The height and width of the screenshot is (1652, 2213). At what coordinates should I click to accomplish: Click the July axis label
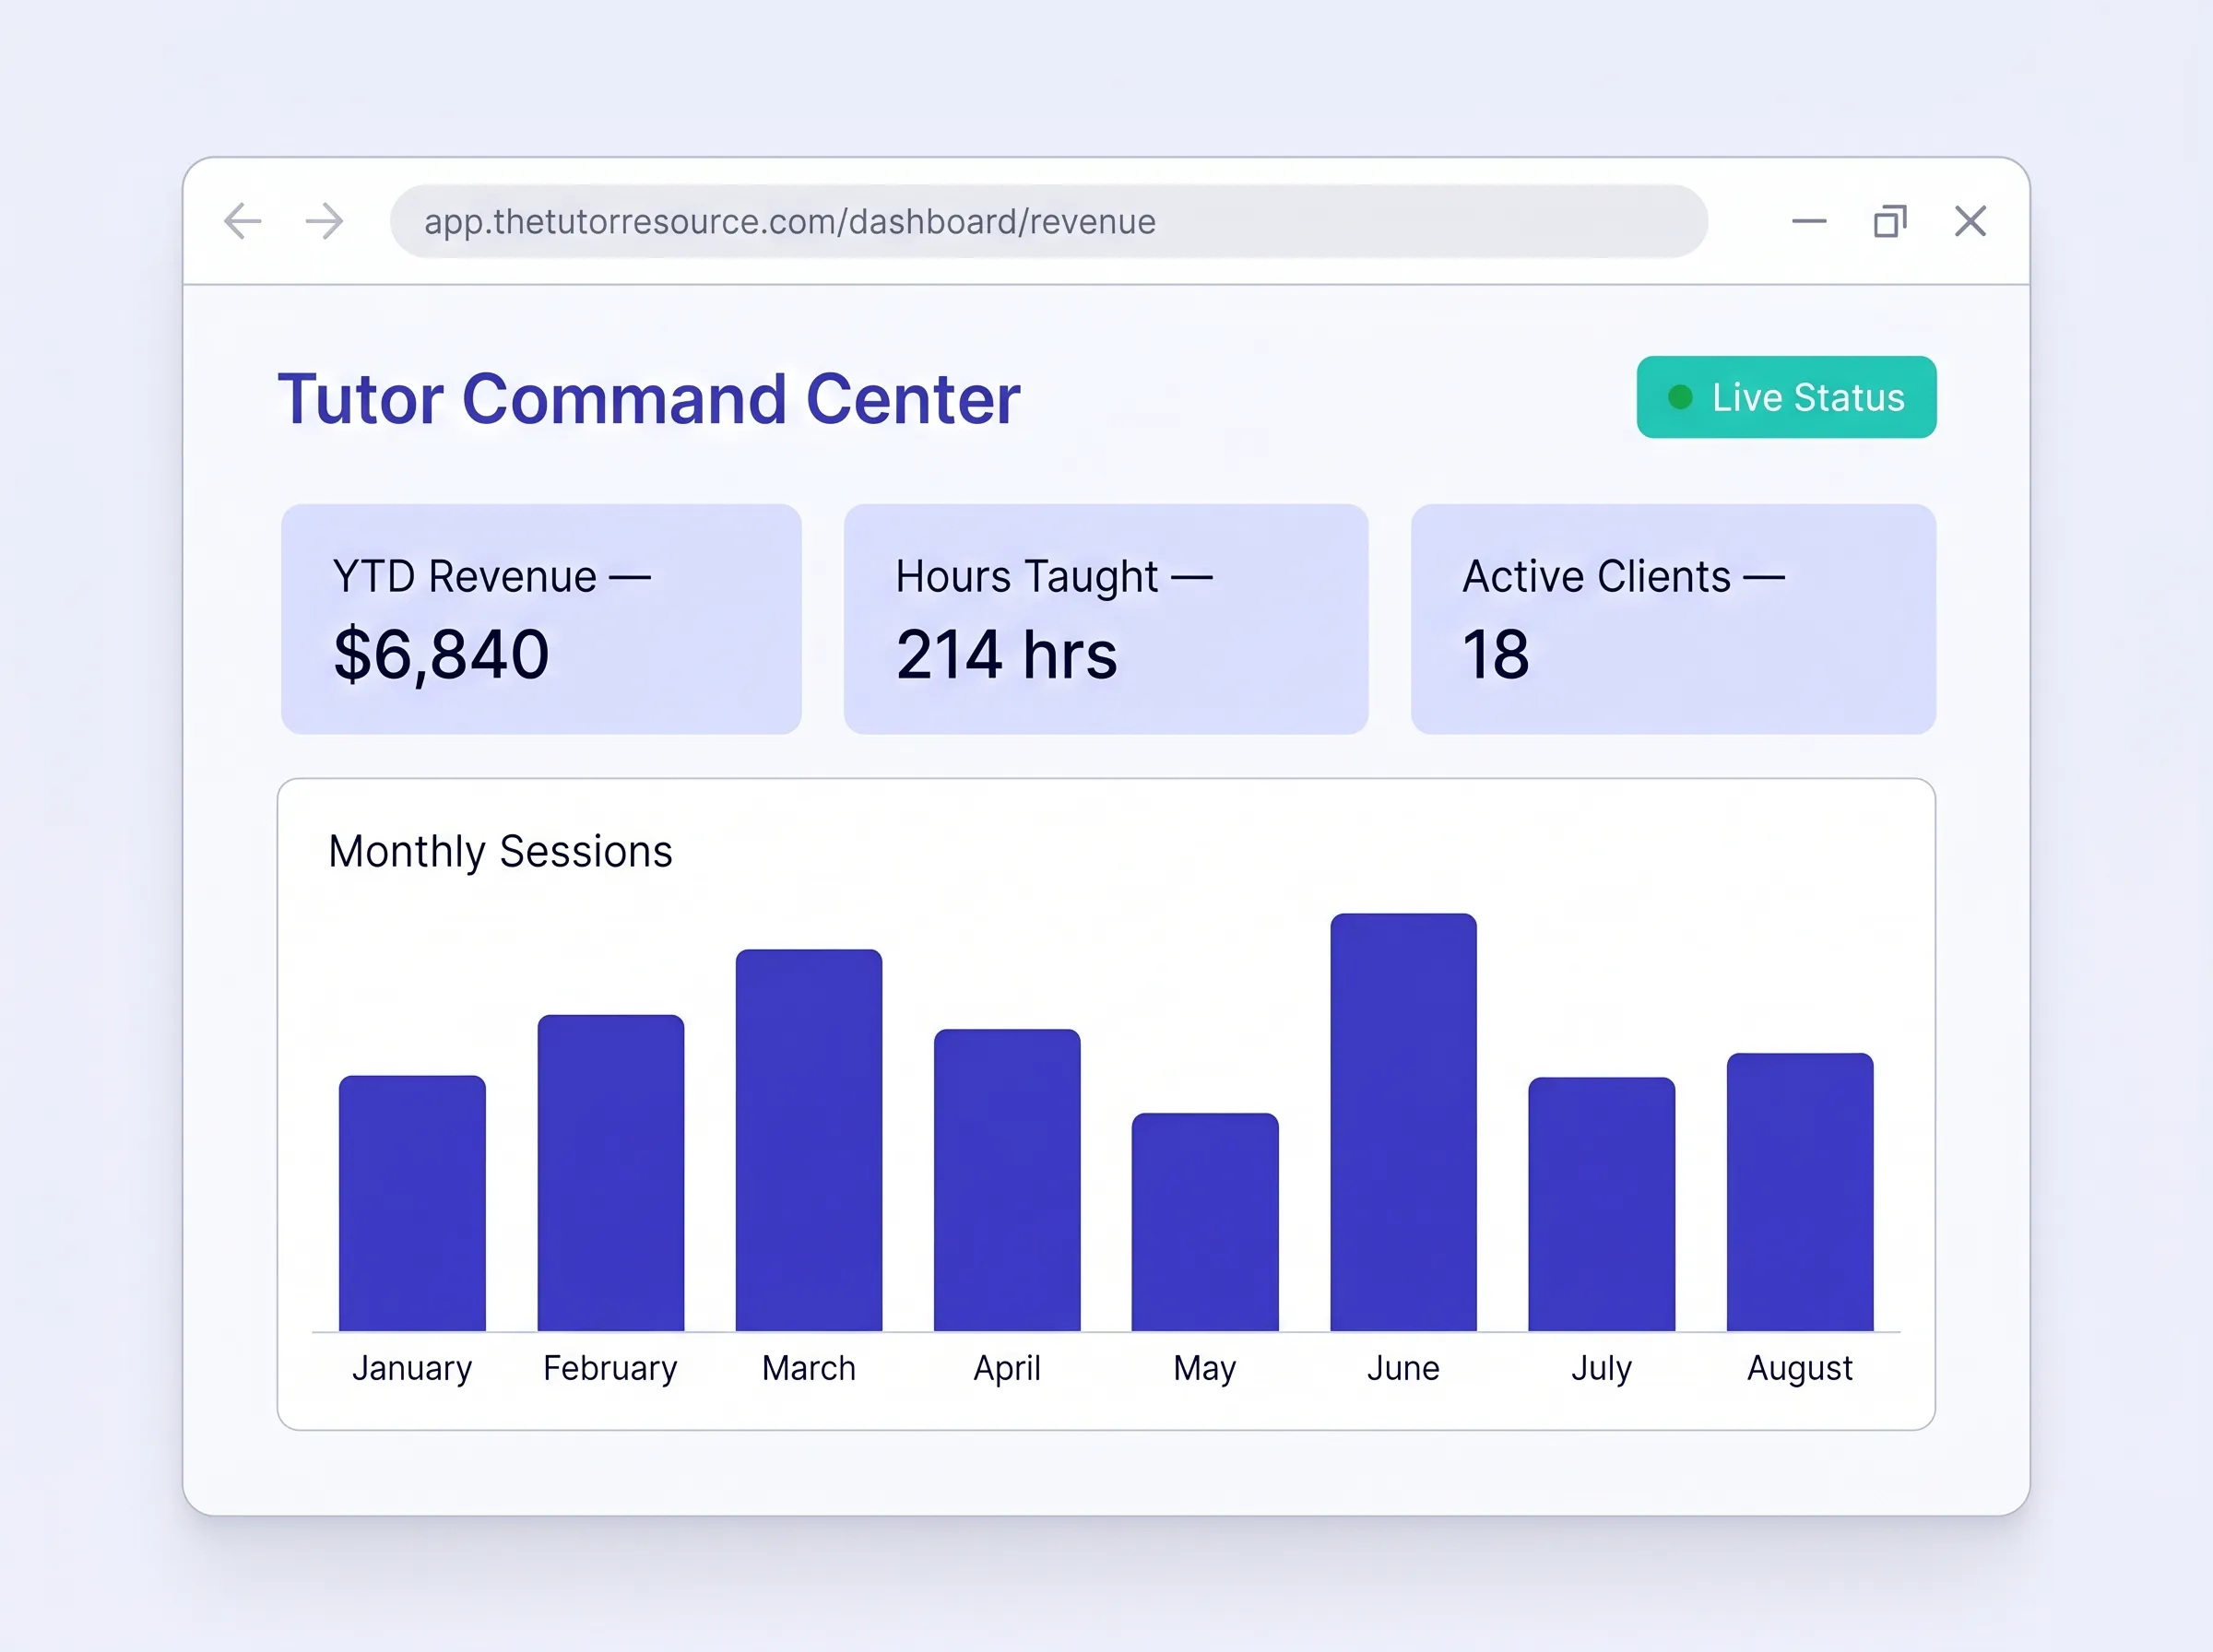pyautogui.click(x=1601, y=1368)
